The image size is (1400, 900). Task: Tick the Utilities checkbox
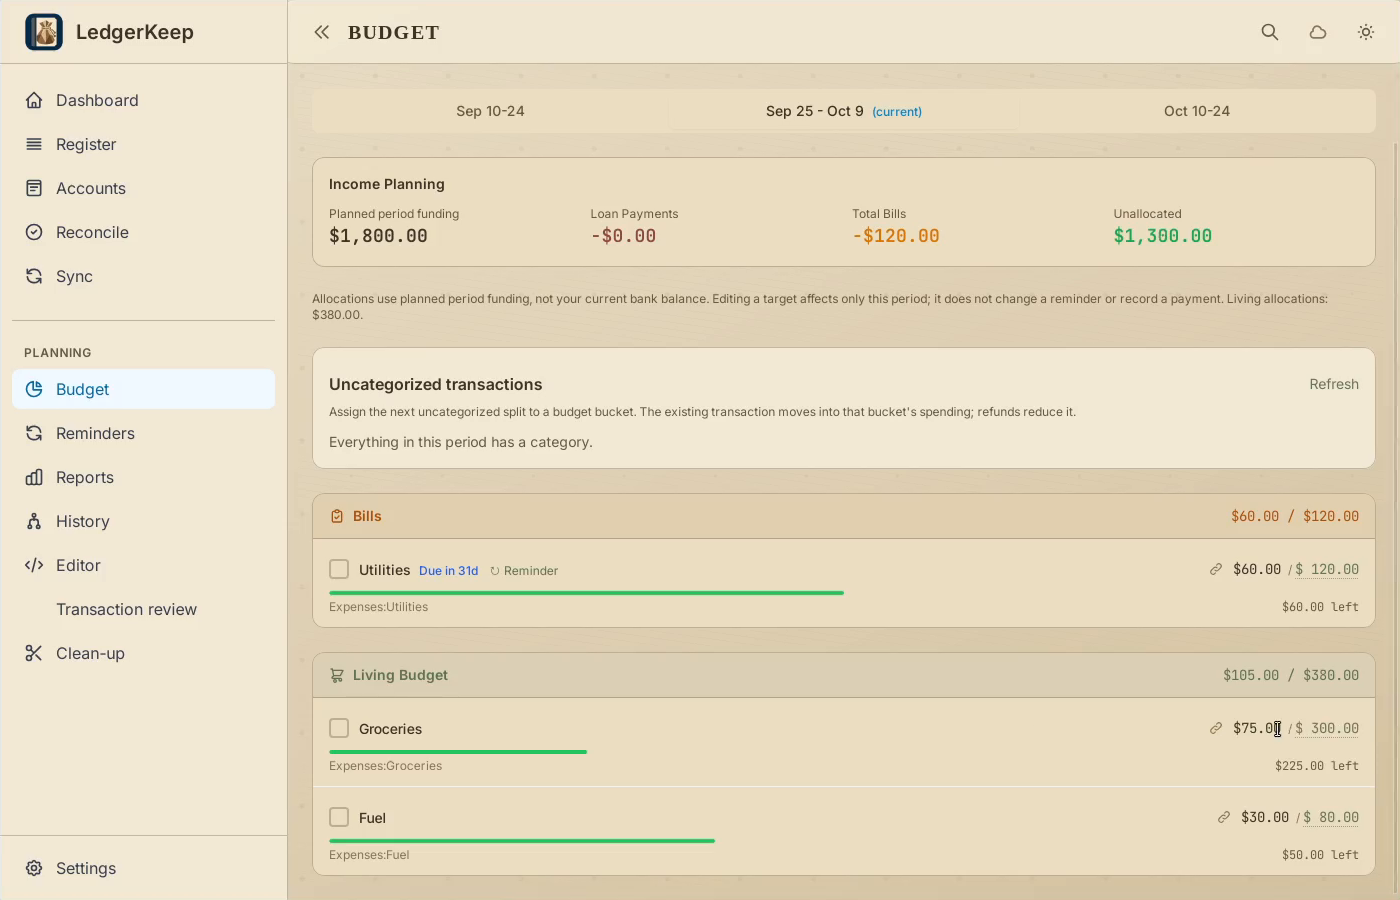pyautogui.click(x=339, y=569)
